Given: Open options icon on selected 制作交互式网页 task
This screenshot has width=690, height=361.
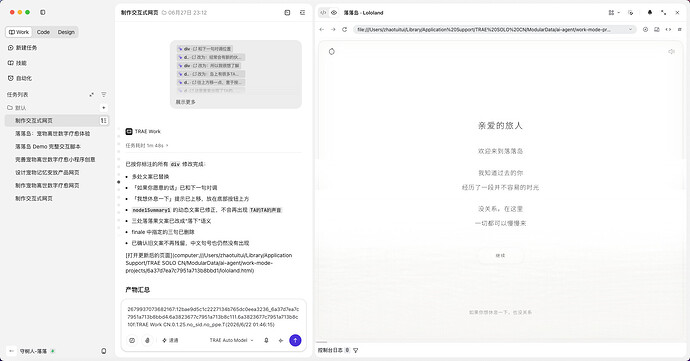Looking at the screenshot, I should [x=103, y=121].
